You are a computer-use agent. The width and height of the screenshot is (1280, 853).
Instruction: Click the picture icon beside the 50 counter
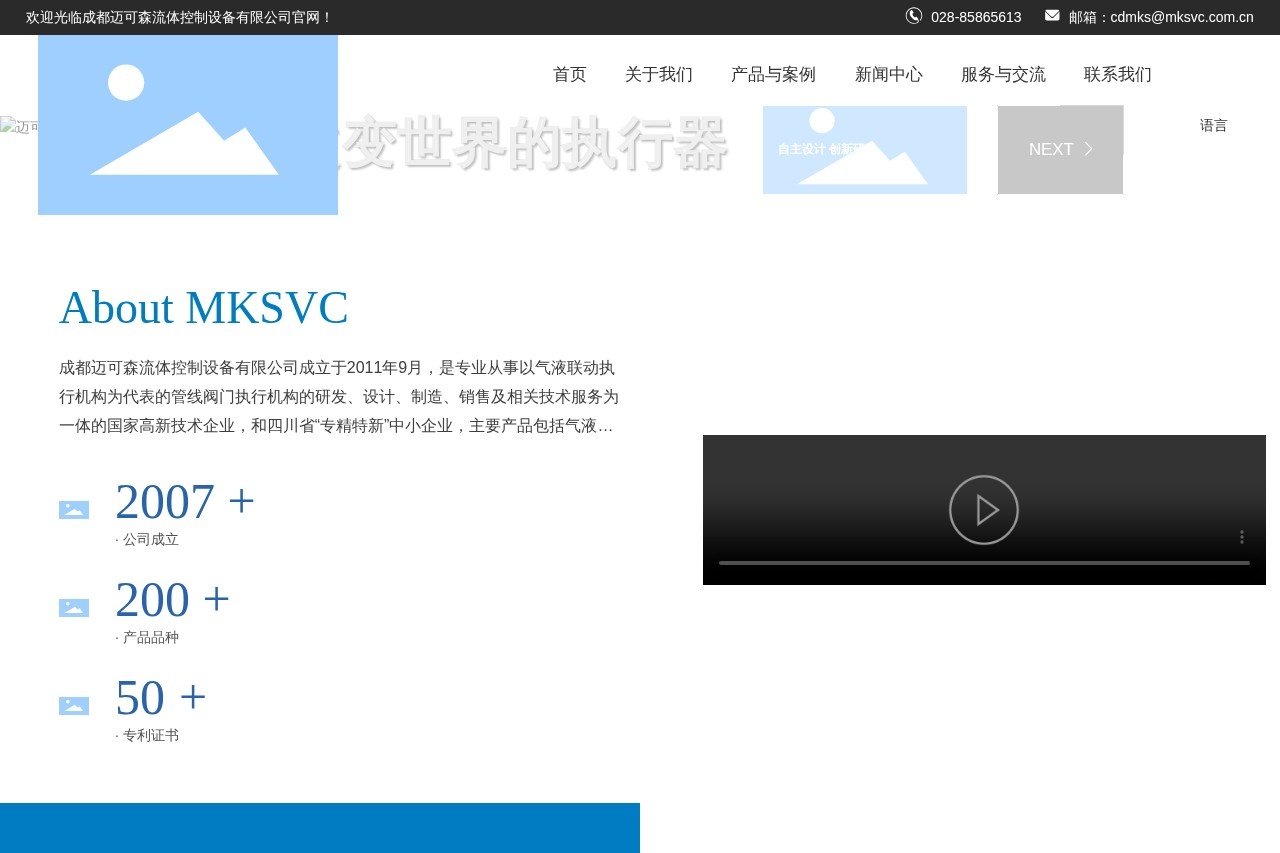pos(74,705)
